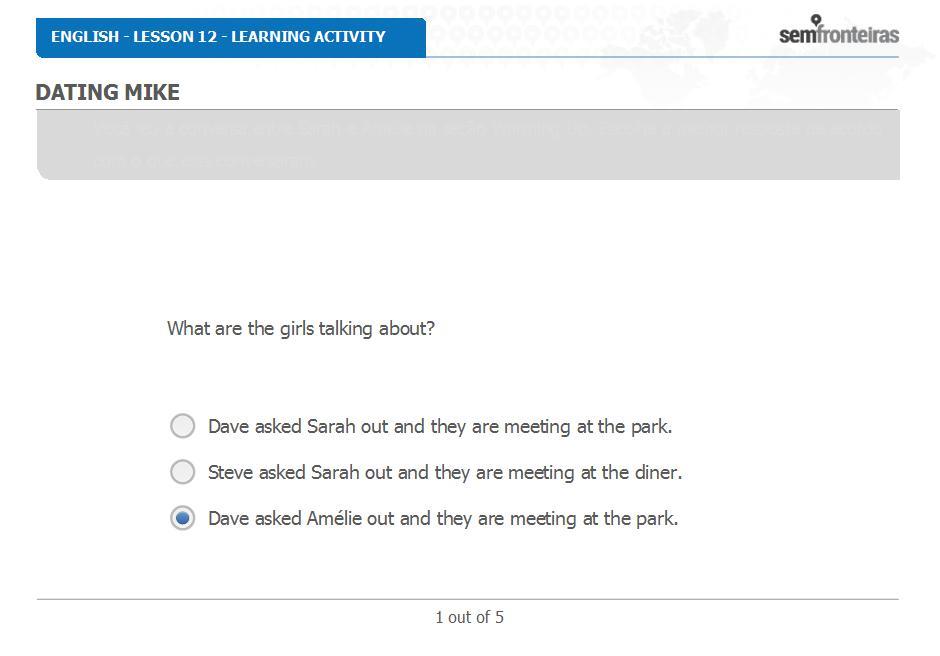
Task: Click the answer text about meeting at the diner
Action: tap(445, 473)
